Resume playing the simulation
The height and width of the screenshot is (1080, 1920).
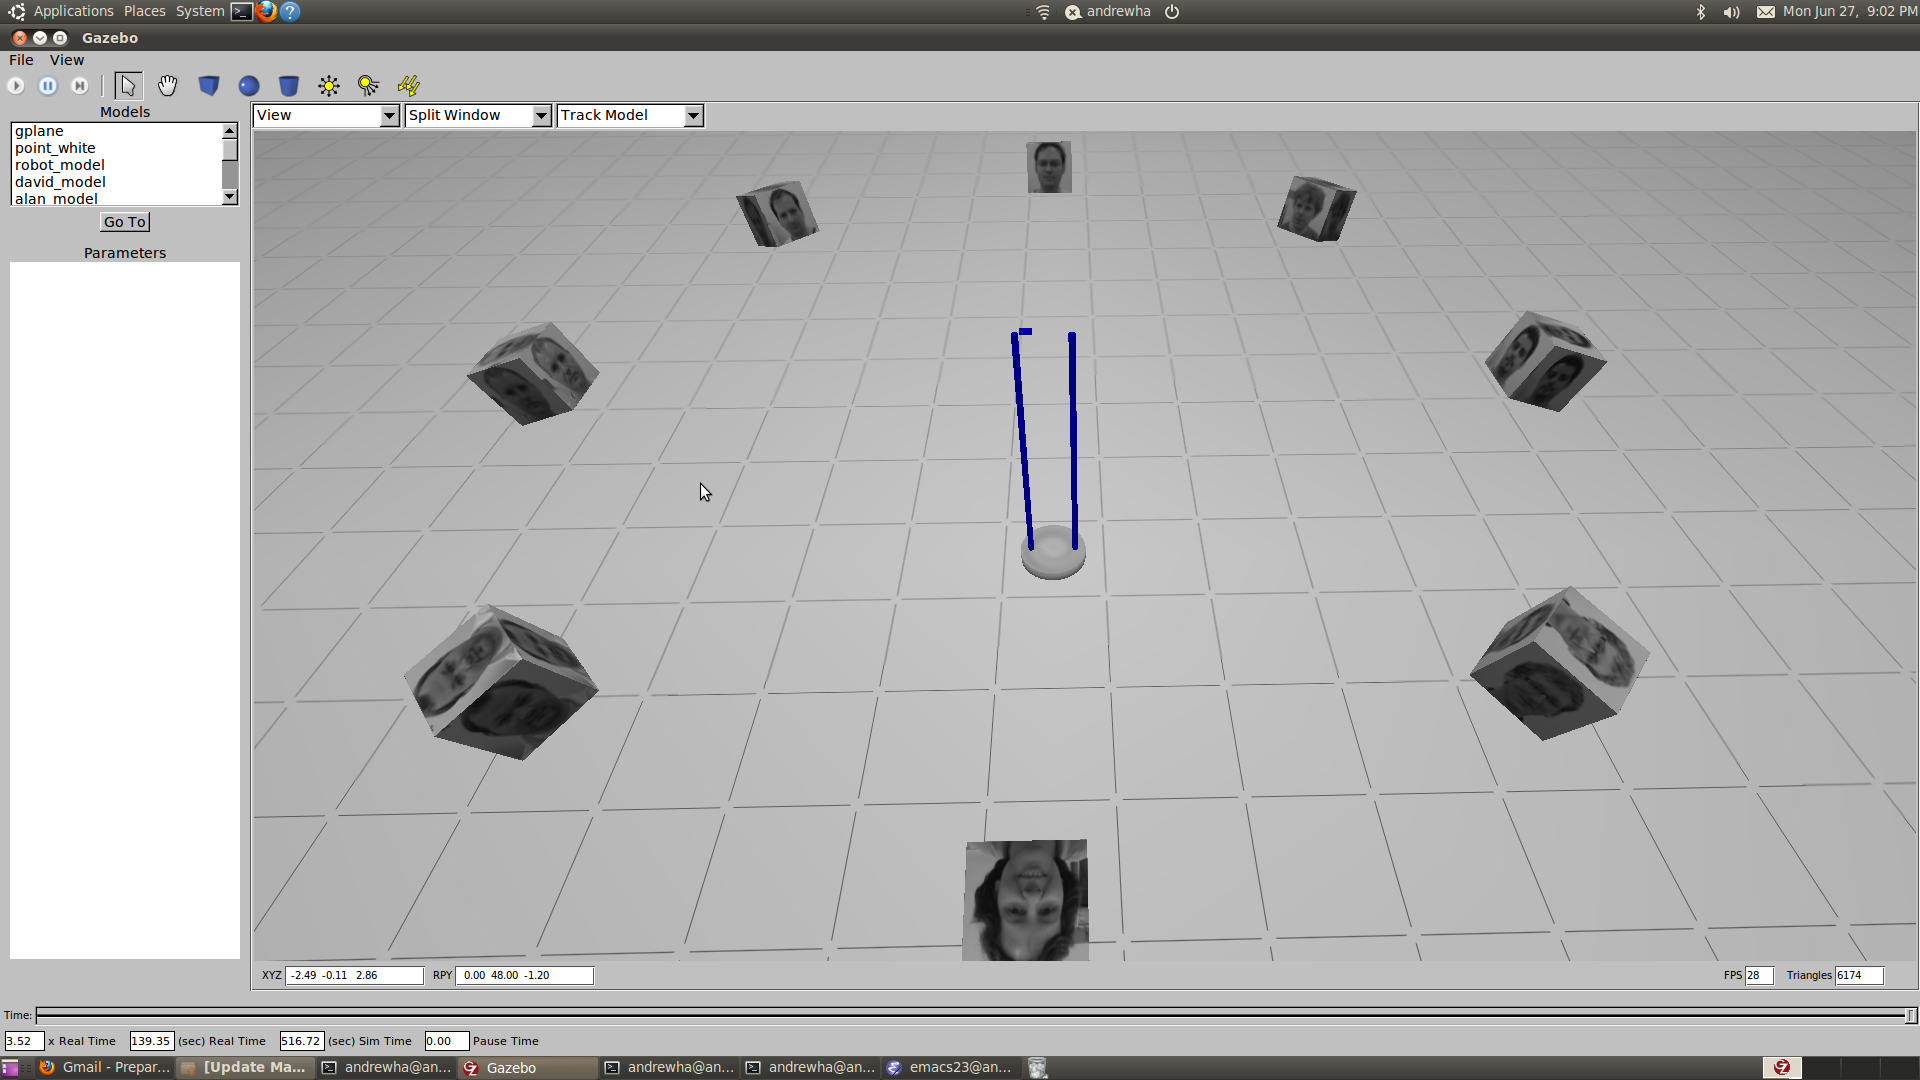15,85
